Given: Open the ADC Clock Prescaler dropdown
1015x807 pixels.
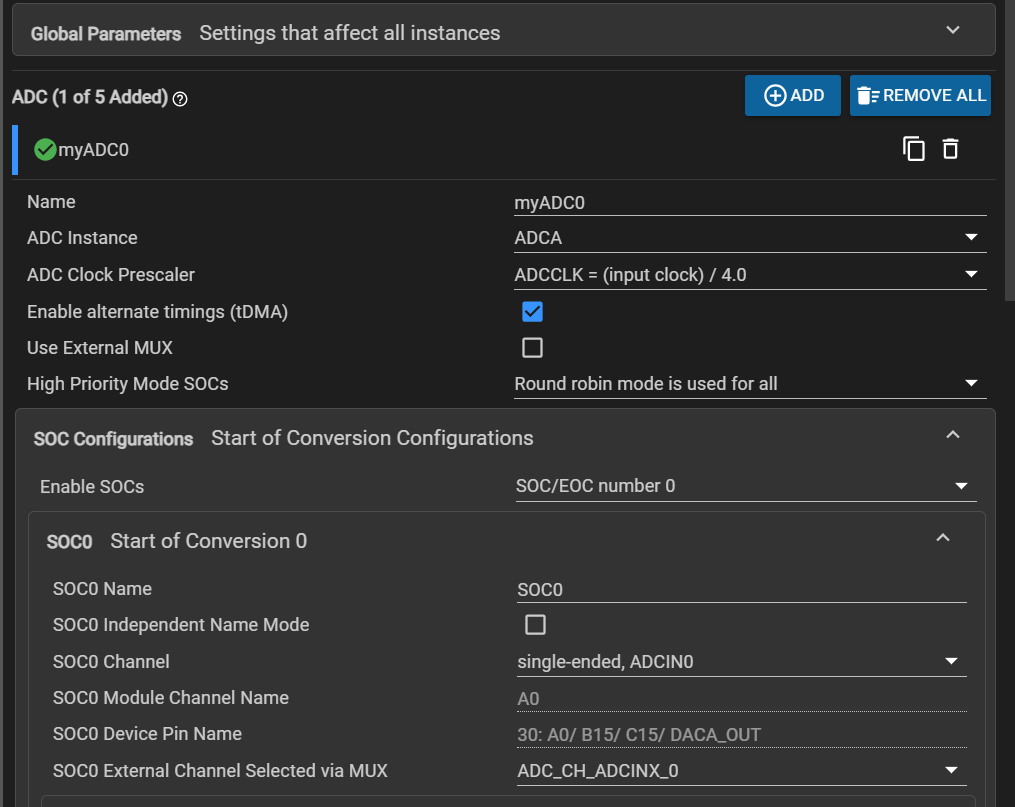Looking at the screenshot, I should pyautogui.click(x=748, y=274).
